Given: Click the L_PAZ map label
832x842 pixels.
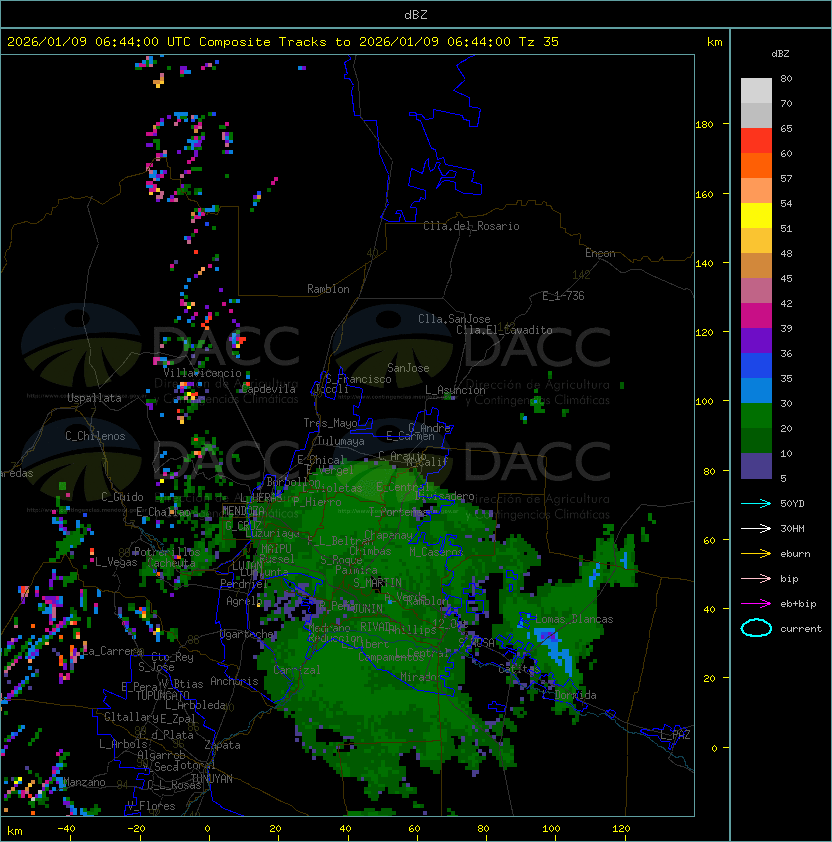Looking at the screenshot, I should point(675,735).
